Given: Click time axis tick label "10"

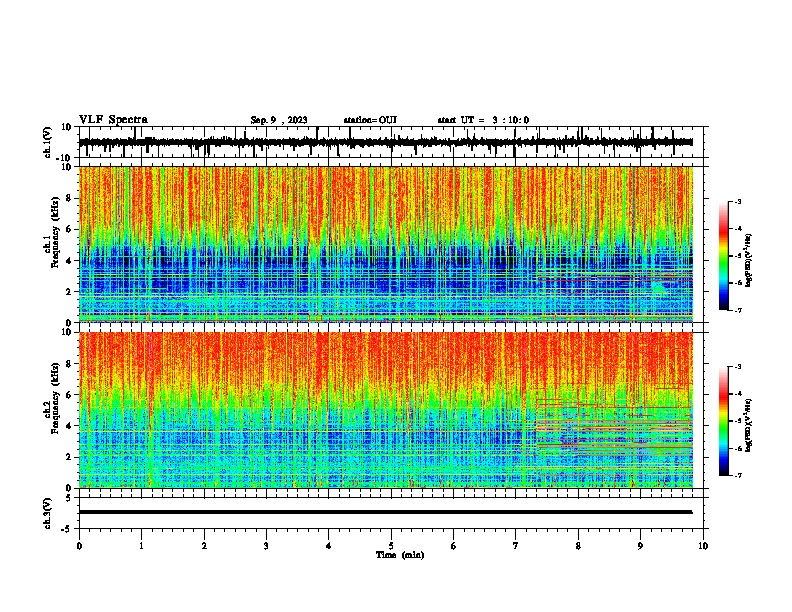Looking at the screenshot, I should 703,546.
